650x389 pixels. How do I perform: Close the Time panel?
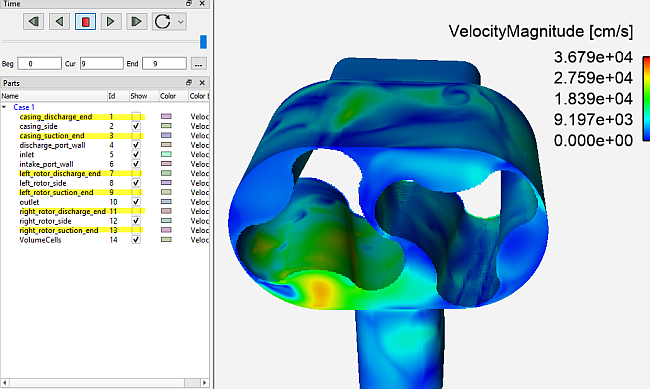202,3
